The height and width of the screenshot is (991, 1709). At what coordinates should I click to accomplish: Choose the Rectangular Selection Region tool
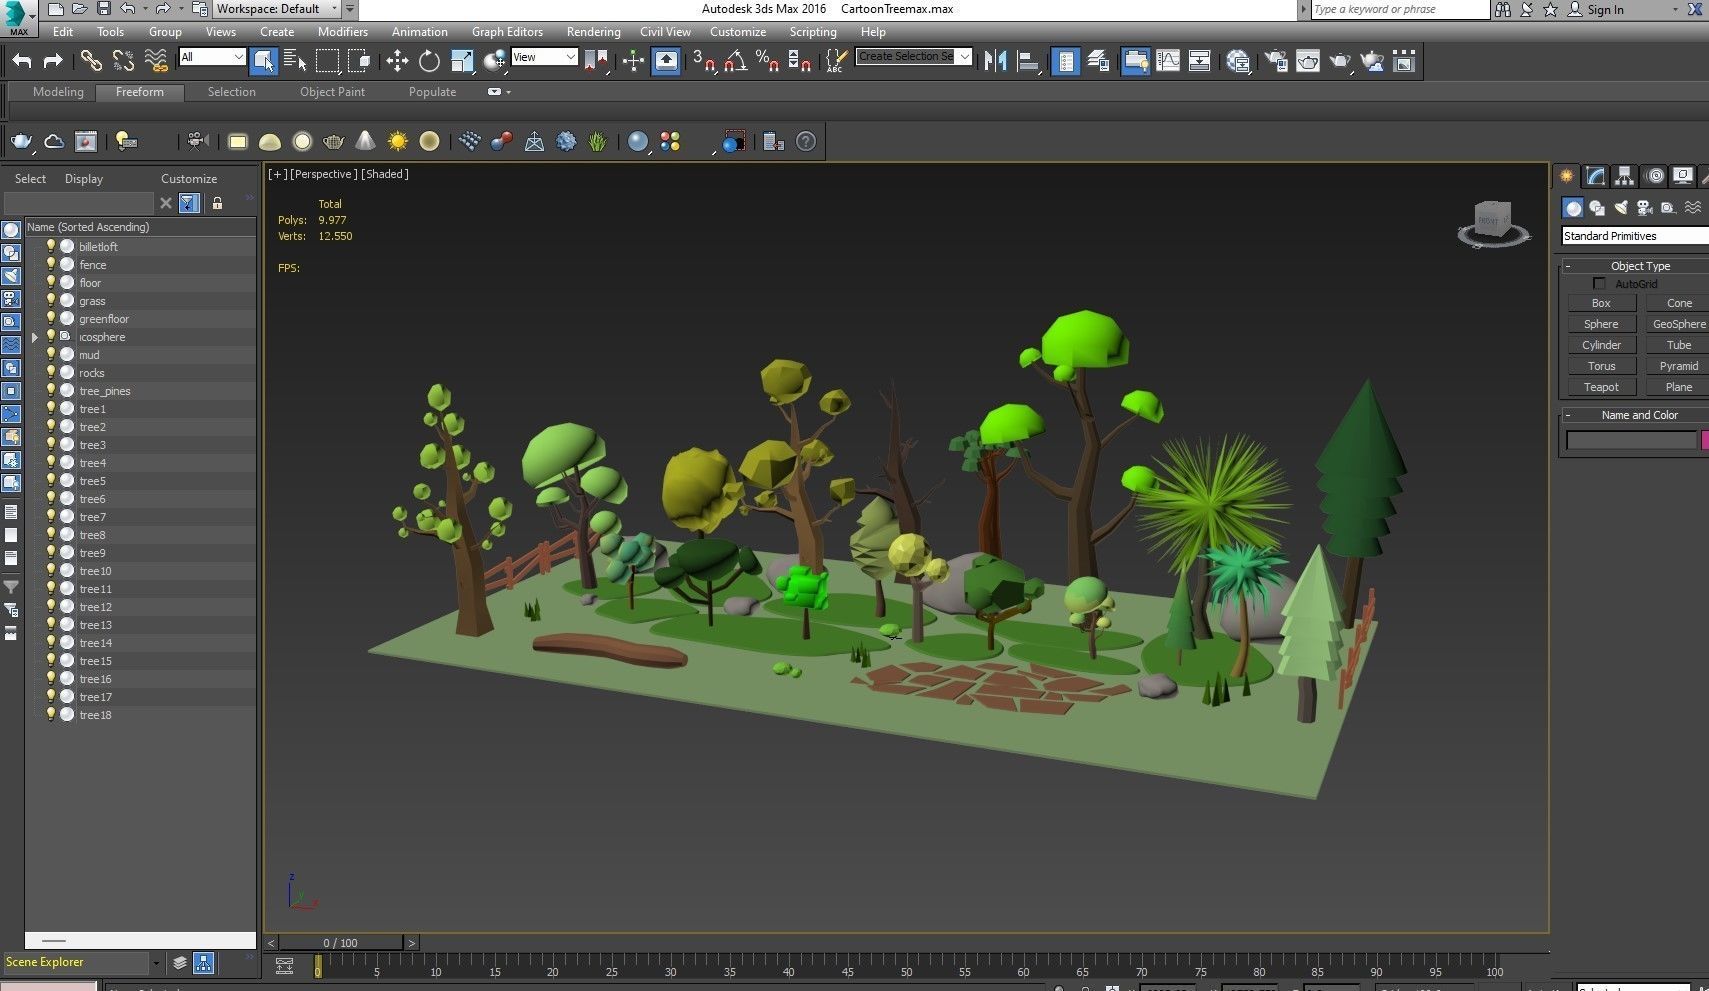pyautogui.click(x=327, y=61)
